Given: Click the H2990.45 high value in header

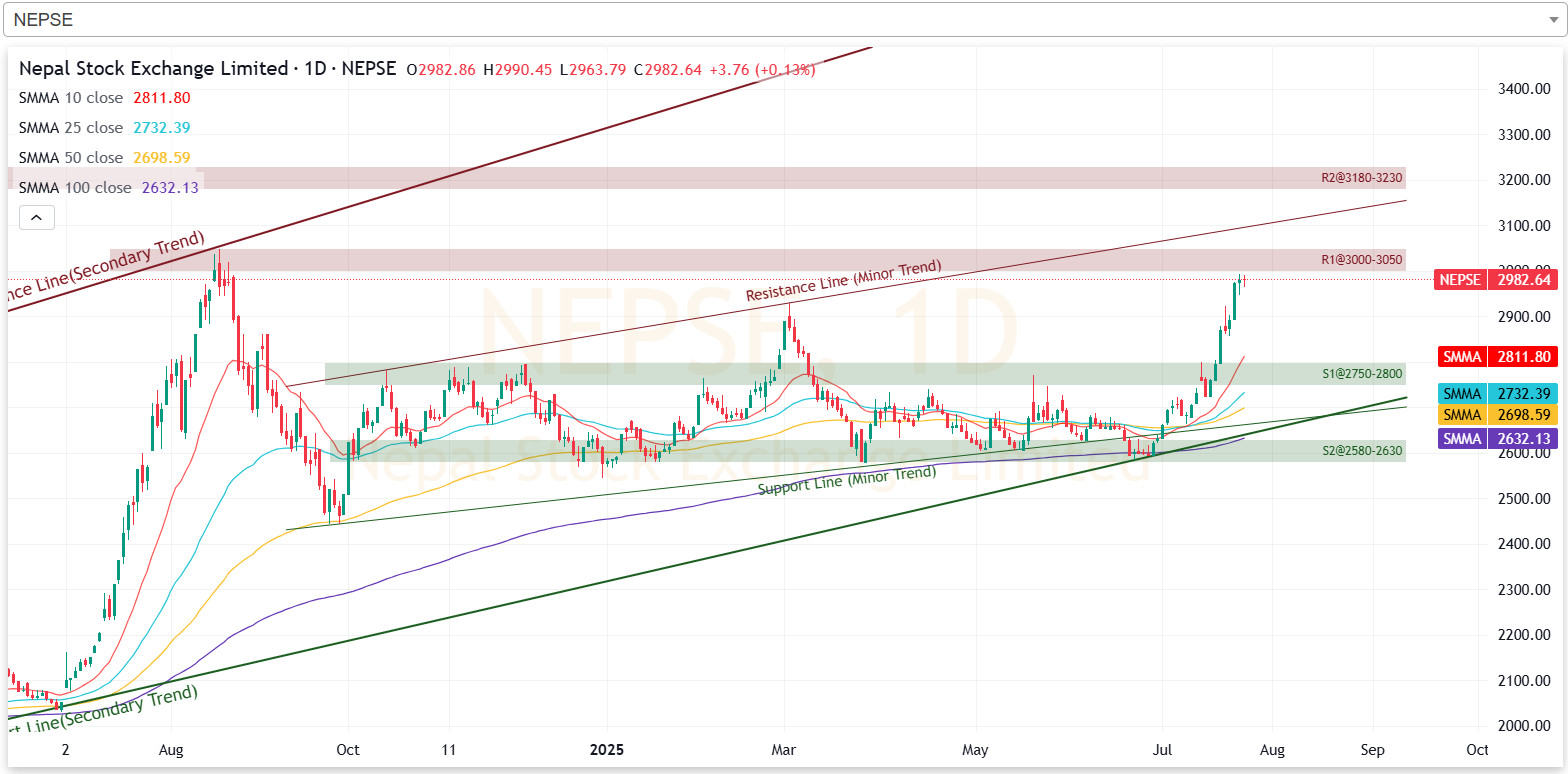Looking at the screenshot, I should pyautogui.click(x=517, y=70).
